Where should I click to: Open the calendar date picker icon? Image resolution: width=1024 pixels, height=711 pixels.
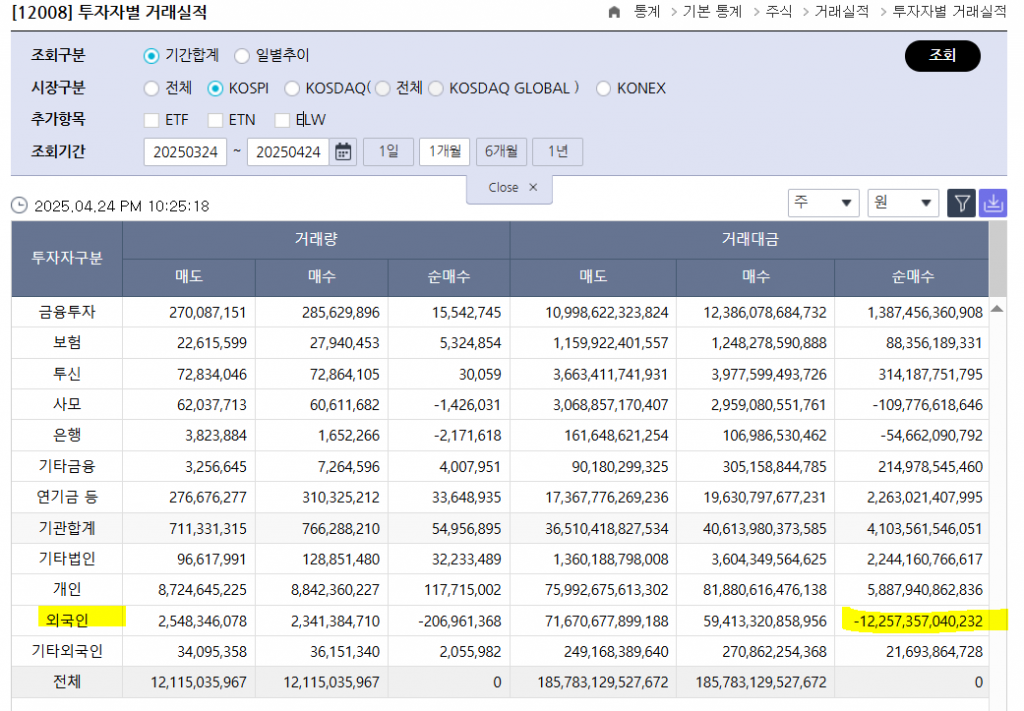343,152
